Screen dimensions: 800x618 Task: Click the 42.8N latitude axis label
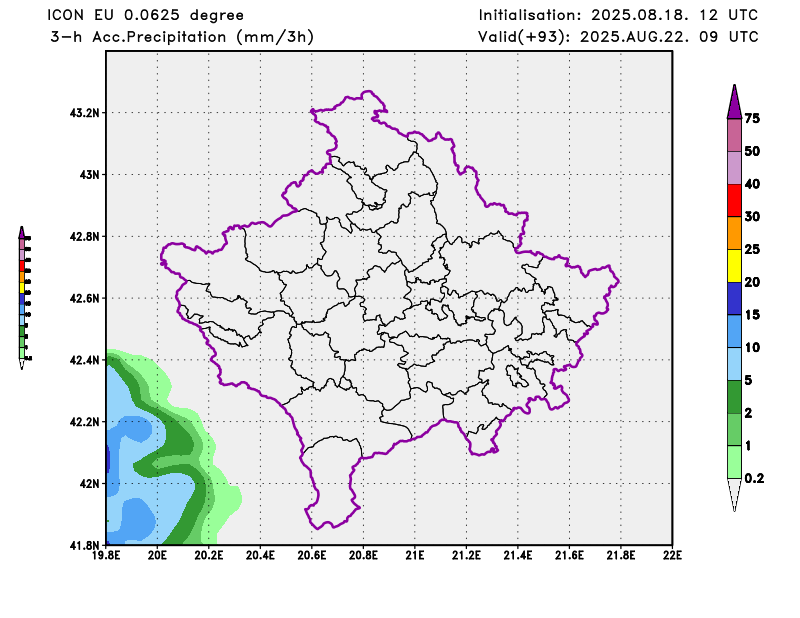85,236
